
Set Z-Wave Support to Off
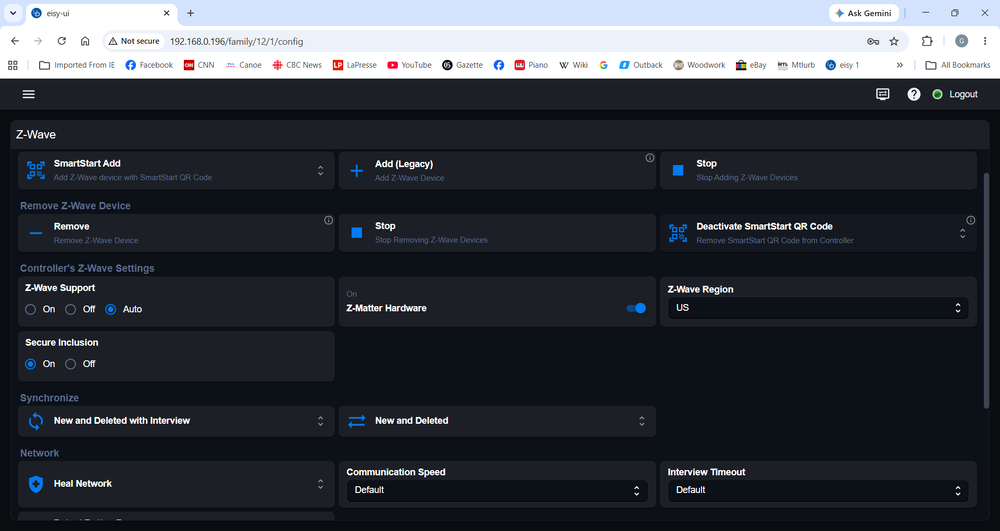point(71,309)
